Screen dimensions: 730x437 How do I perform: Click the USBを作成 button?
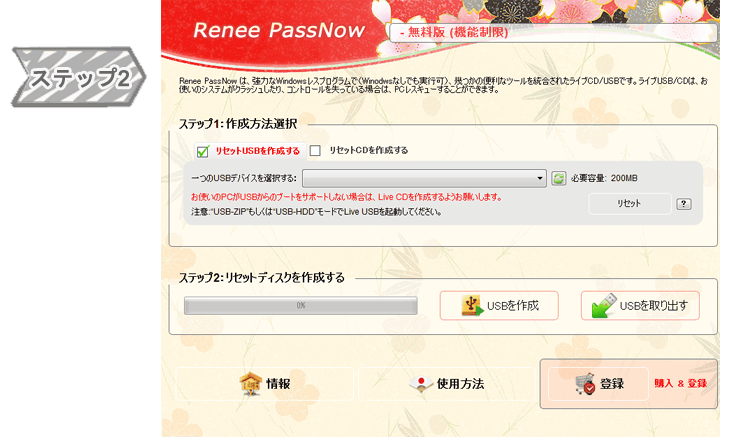(x=499, y=305)
